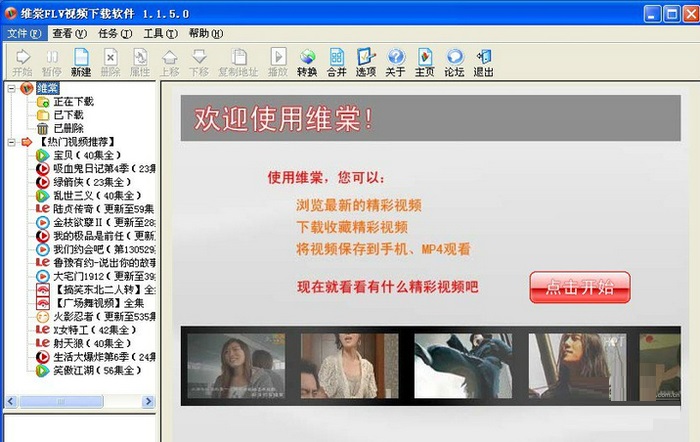Image resolution: width=700 pixels, height=442 pixels.
Task: Click horizontal scrollbar thumb in tree panel
Action: tap(61, 401)
